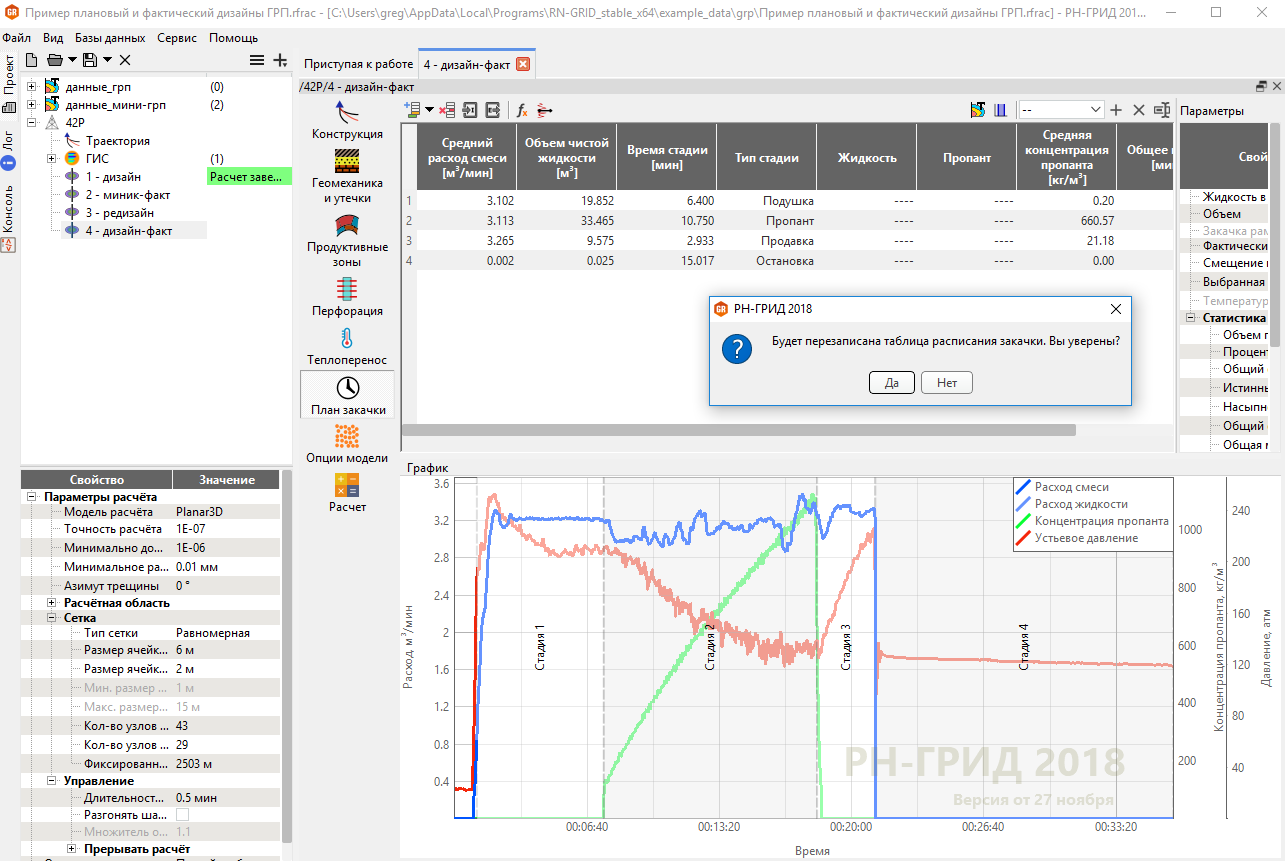This screenshot has width=1285, height=861.
Task: Open Геомеханика и утечки section
Action: (x=347, y=161)
